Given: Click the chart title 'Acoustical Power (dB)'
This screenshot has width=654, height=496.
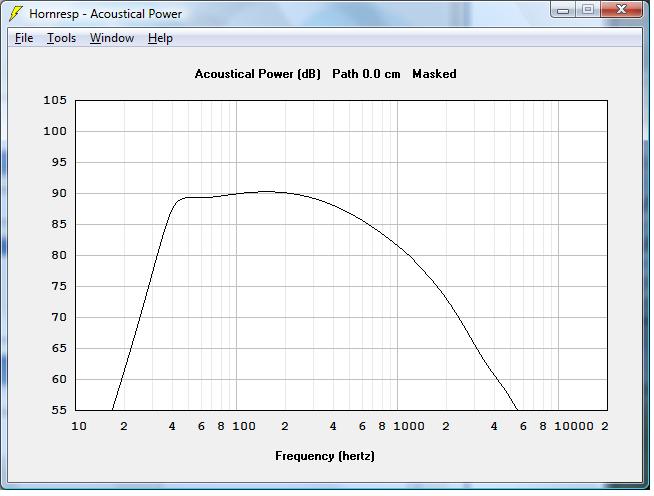Looking at the screenshot, I should click(x=257, y=74).
